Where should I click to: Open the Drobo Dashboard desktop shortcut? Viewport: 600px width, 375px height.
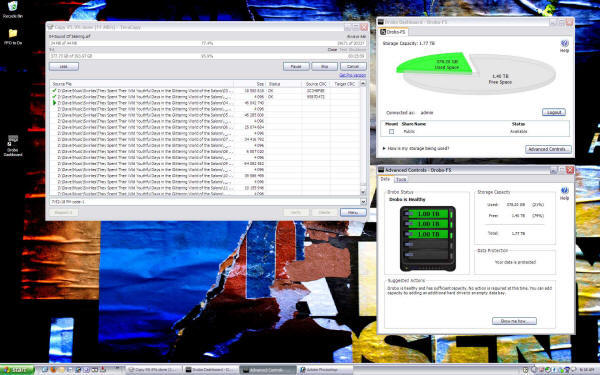(13, 145)
